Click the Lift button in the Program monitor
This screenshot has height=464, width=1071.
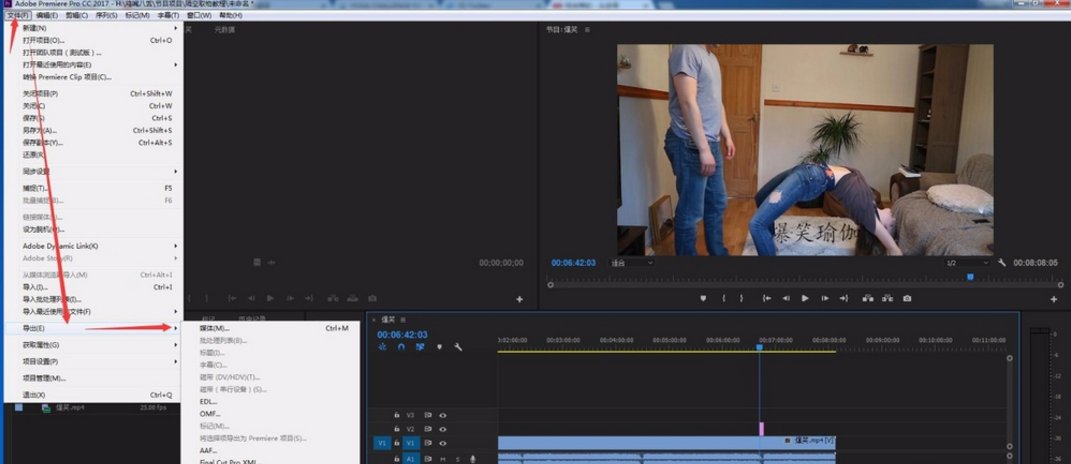(868, 298)
